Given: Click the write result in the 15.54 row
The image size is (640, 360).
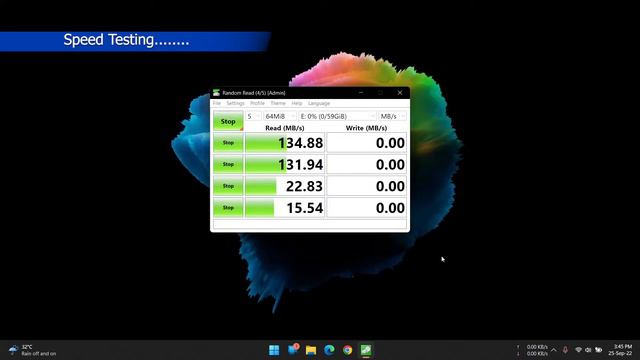Looking at the screenshot, I should click(367, 208).
